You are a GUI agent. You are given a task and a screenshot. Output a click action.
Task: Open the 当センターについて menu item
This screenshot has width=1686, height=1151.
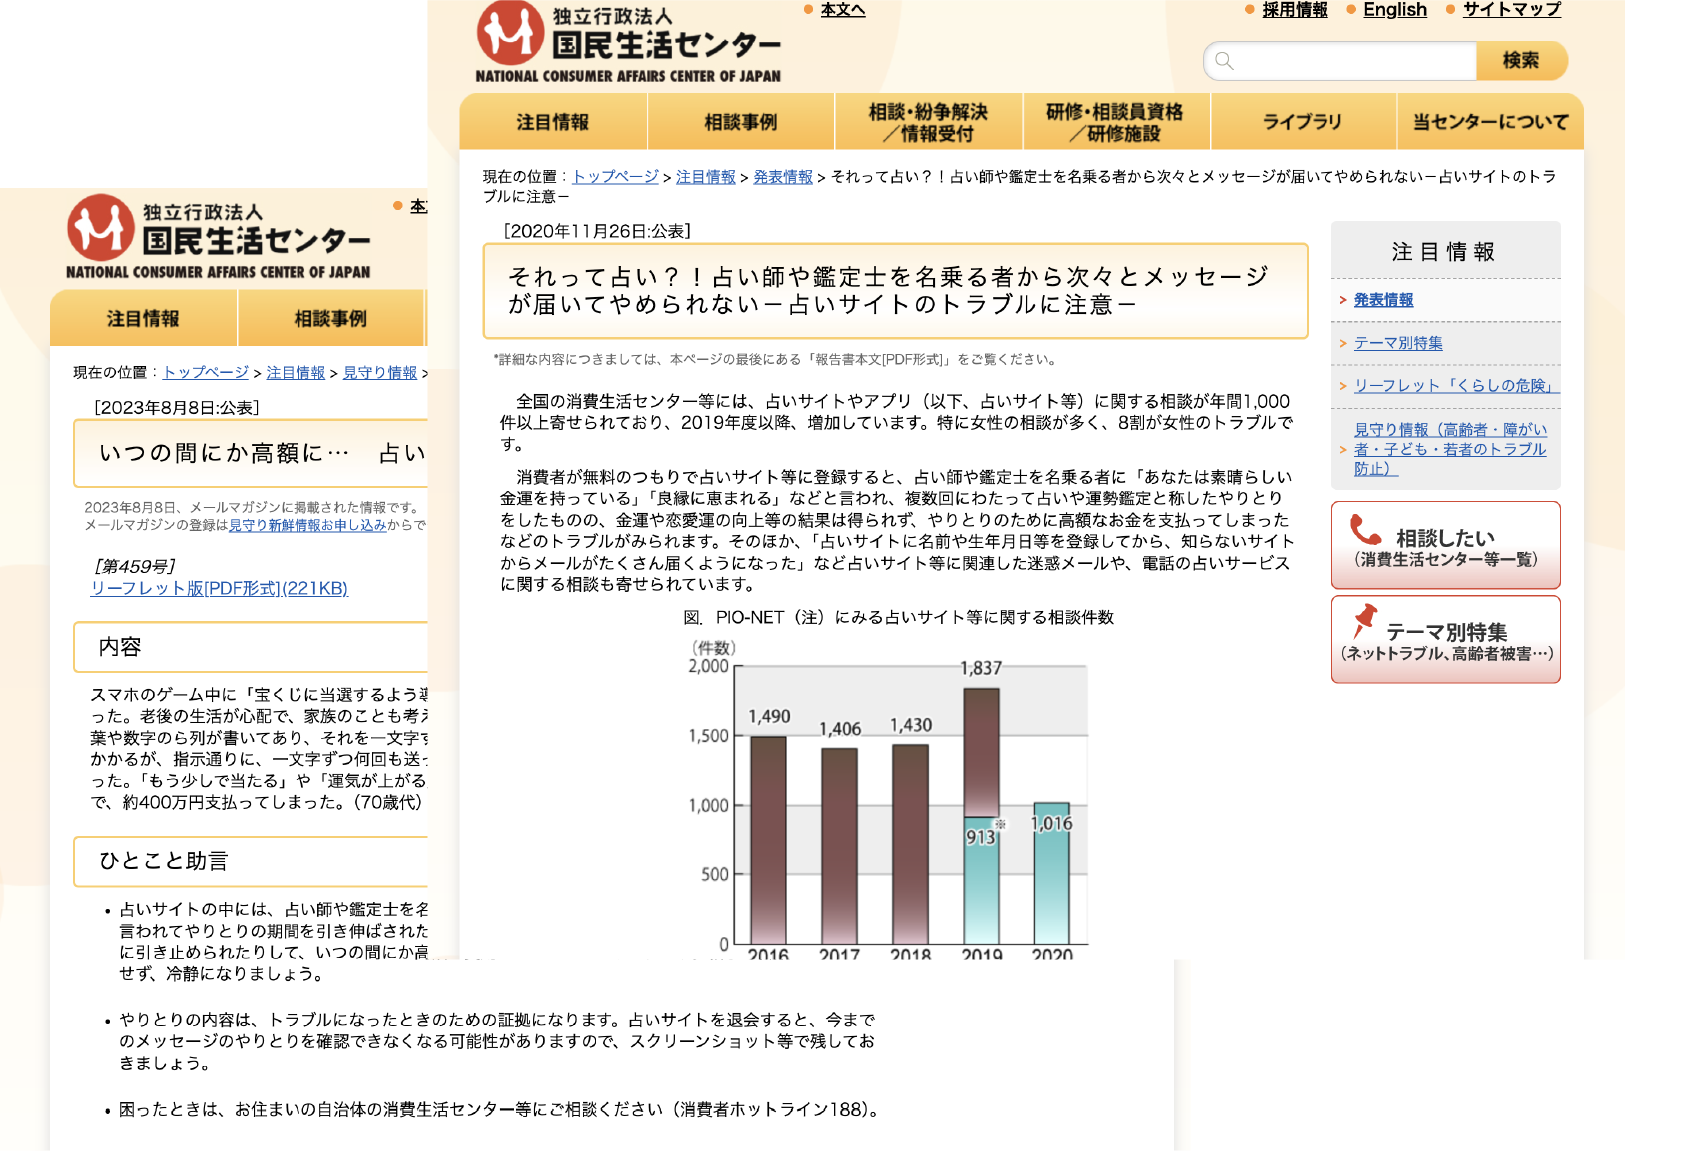coord(1489,121)
